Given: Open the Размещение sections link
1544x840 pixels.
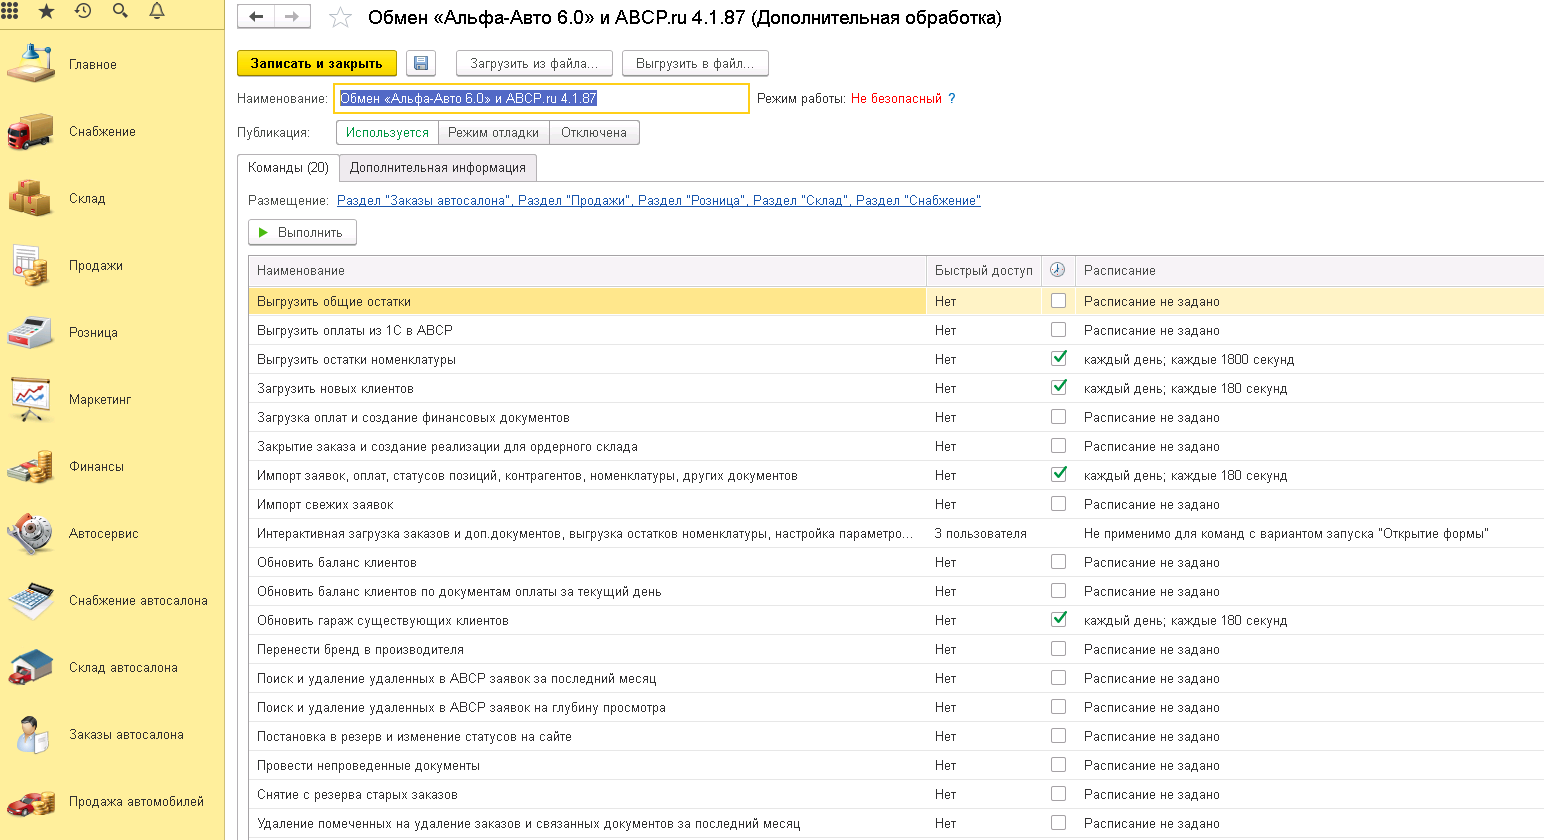Looking at the screenshot, I should pos(659,201).
